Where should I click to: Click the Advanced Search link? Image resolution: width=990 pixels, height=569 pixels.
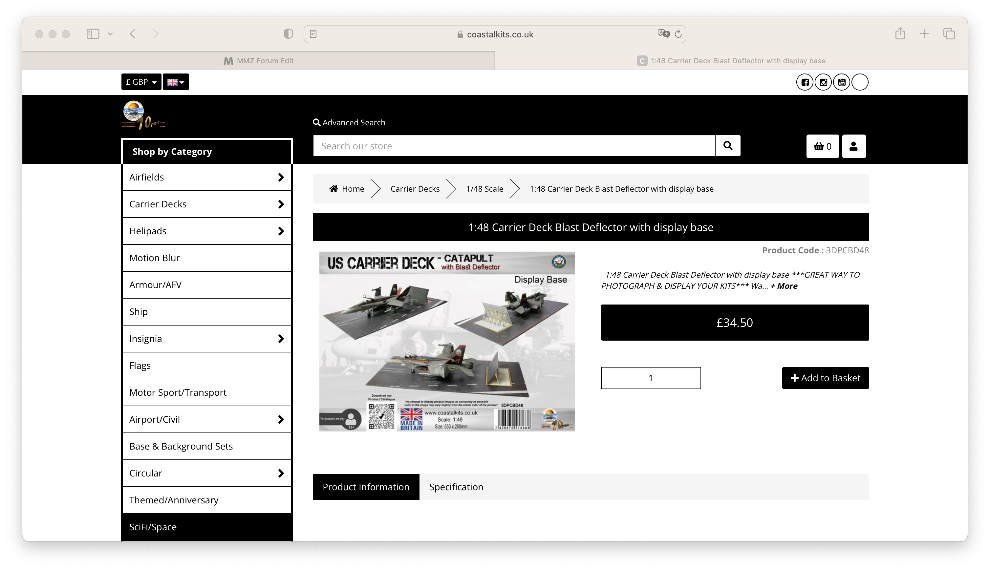coord(349,122)
